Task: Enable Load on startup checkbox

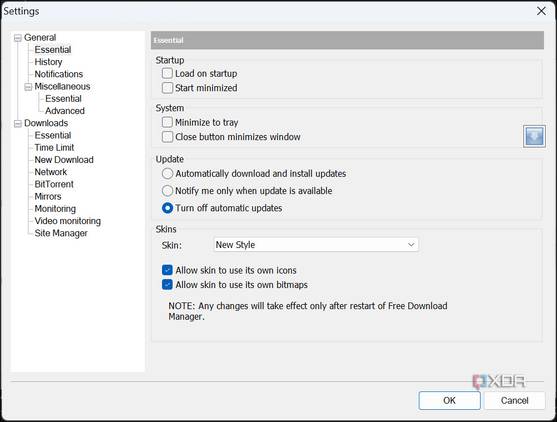Action: pos(167,73)
